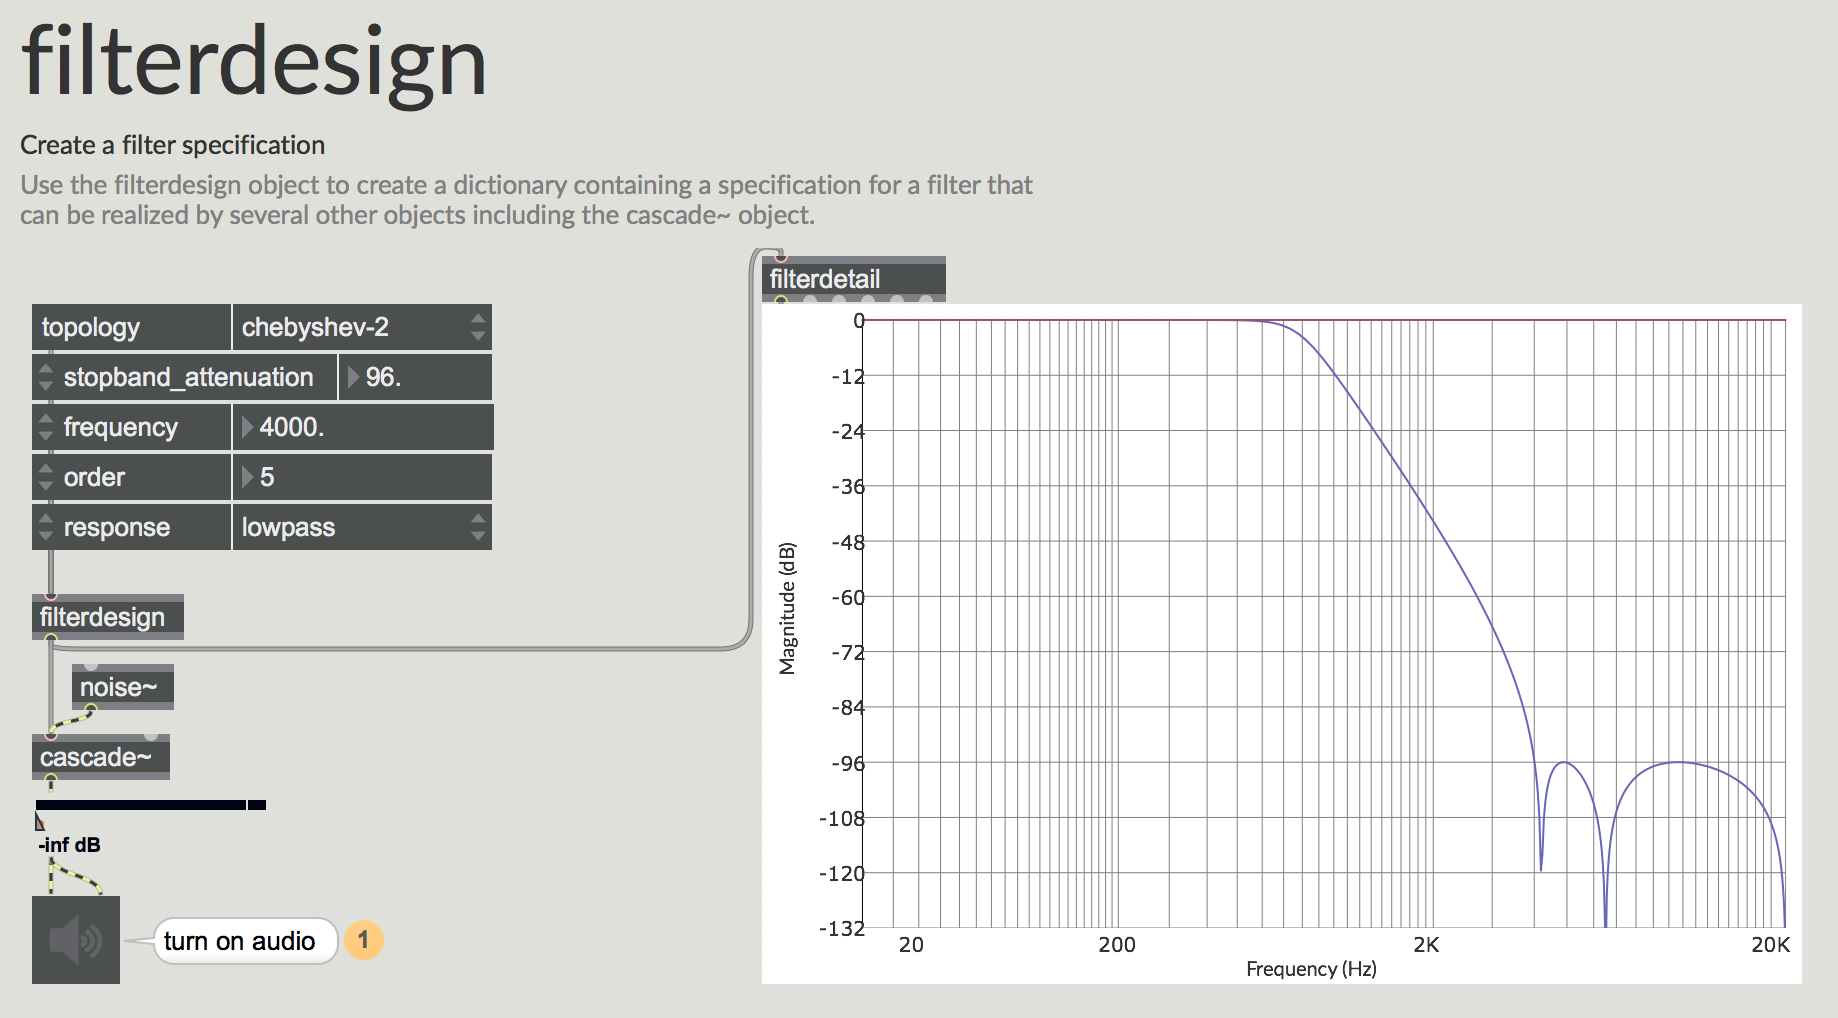Select the cascade~ object box

tap(101, 757)
